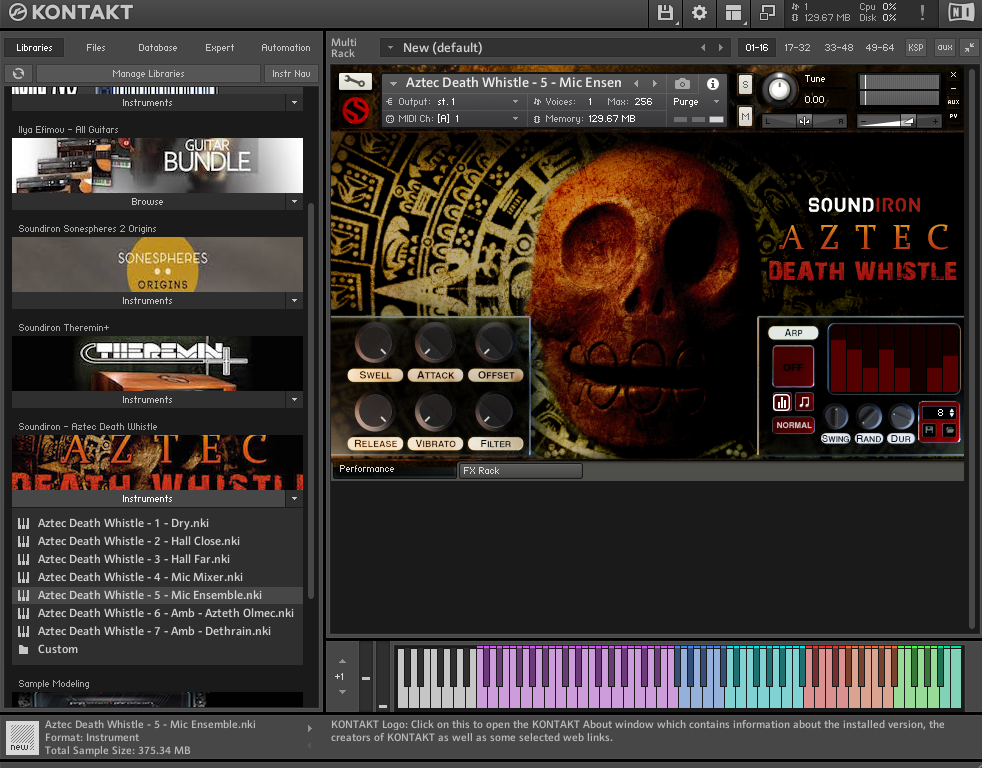Select the previous multi preset arrow

pyautogui.click(x=703, y=48)
